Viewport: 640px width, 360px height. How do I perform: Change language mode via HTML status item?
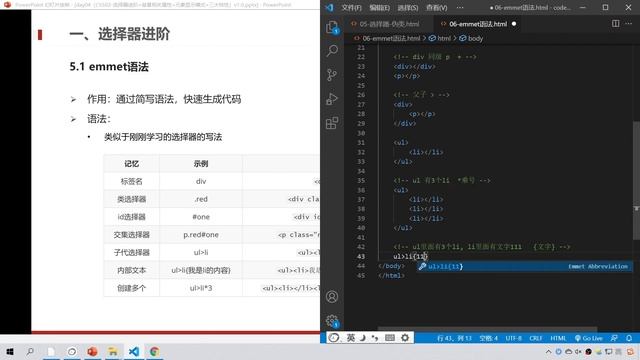(x=558, y=338)
